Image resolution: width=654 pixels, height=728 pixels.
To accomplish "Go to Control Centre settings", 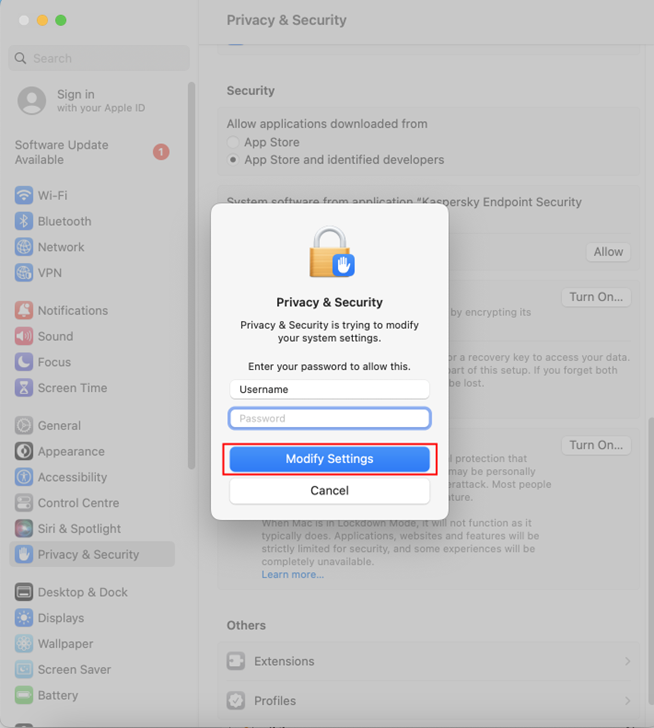I will [x=78, y=503].
